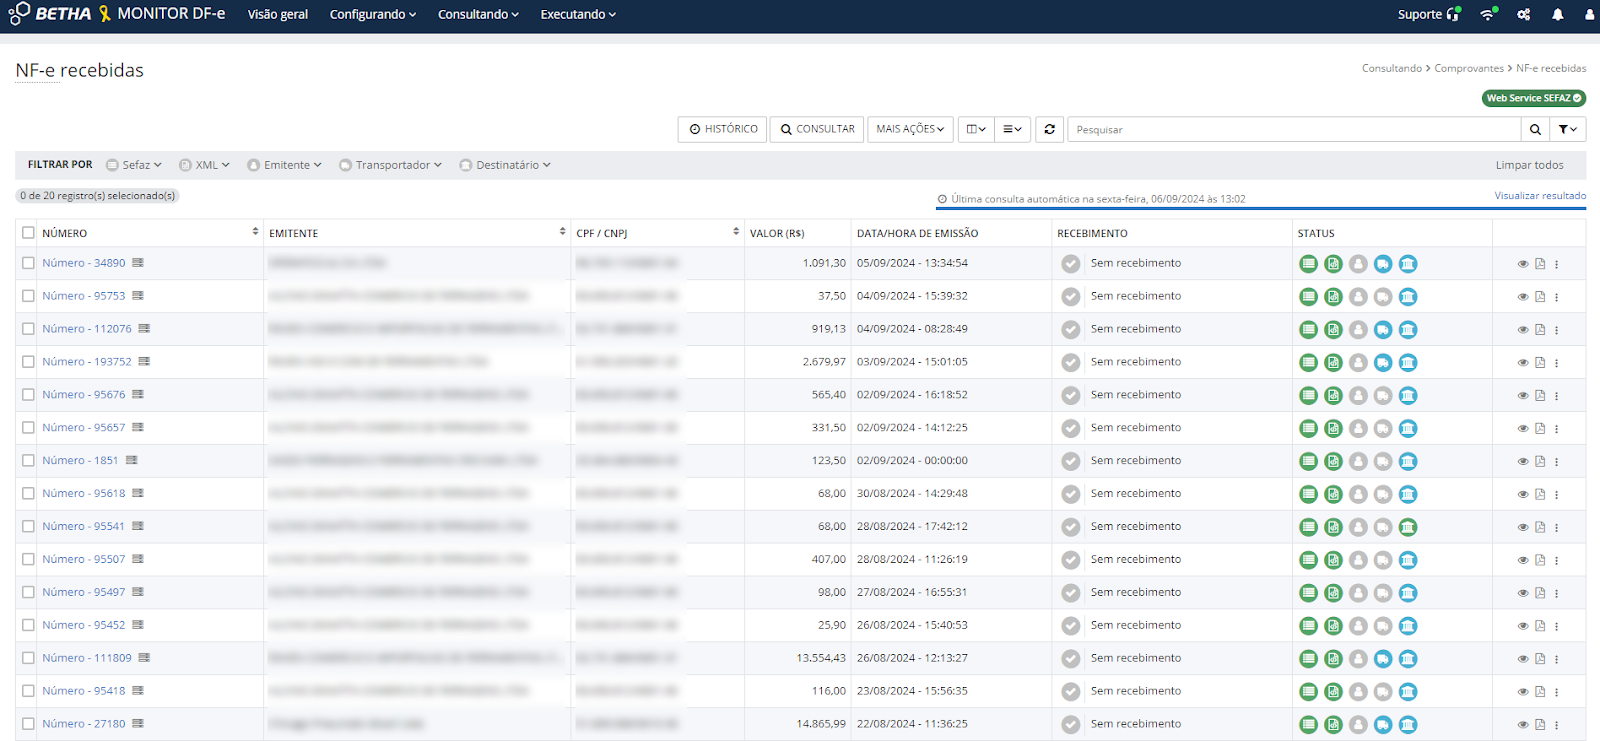1600x741 pixels.
Task: Check the box for Número 95541
Action: (28, 526)
